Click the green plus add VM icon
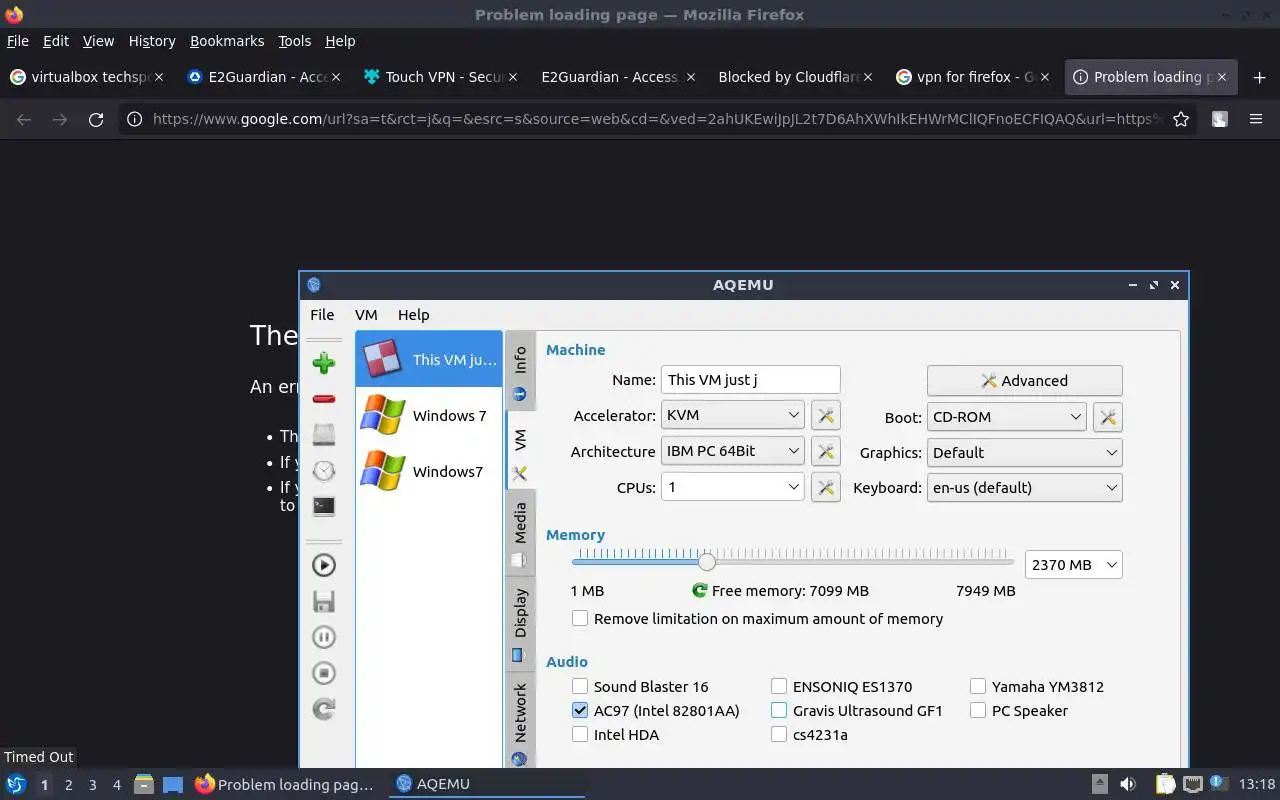Viewport: 1280px width, 800px height. tap(323, 363)
